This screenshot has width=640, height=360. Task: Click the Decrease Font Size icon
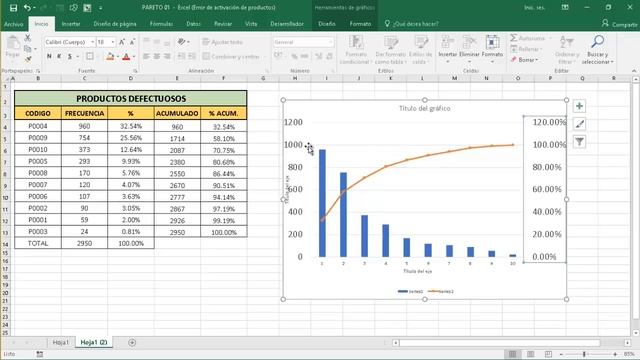[132, 42]
